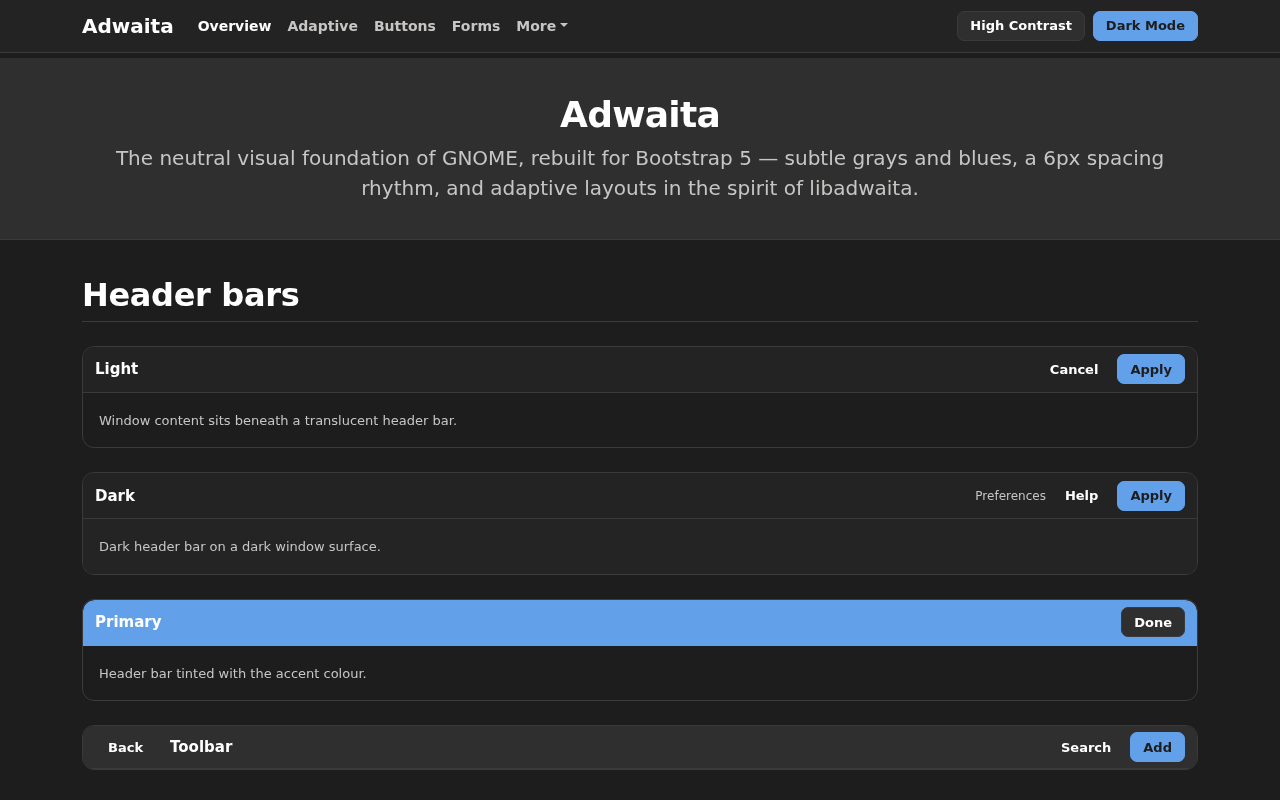This screenshot has width=1280, height=800.
Task: Click Apply in the Light header bar
Action: [1151, 369]
